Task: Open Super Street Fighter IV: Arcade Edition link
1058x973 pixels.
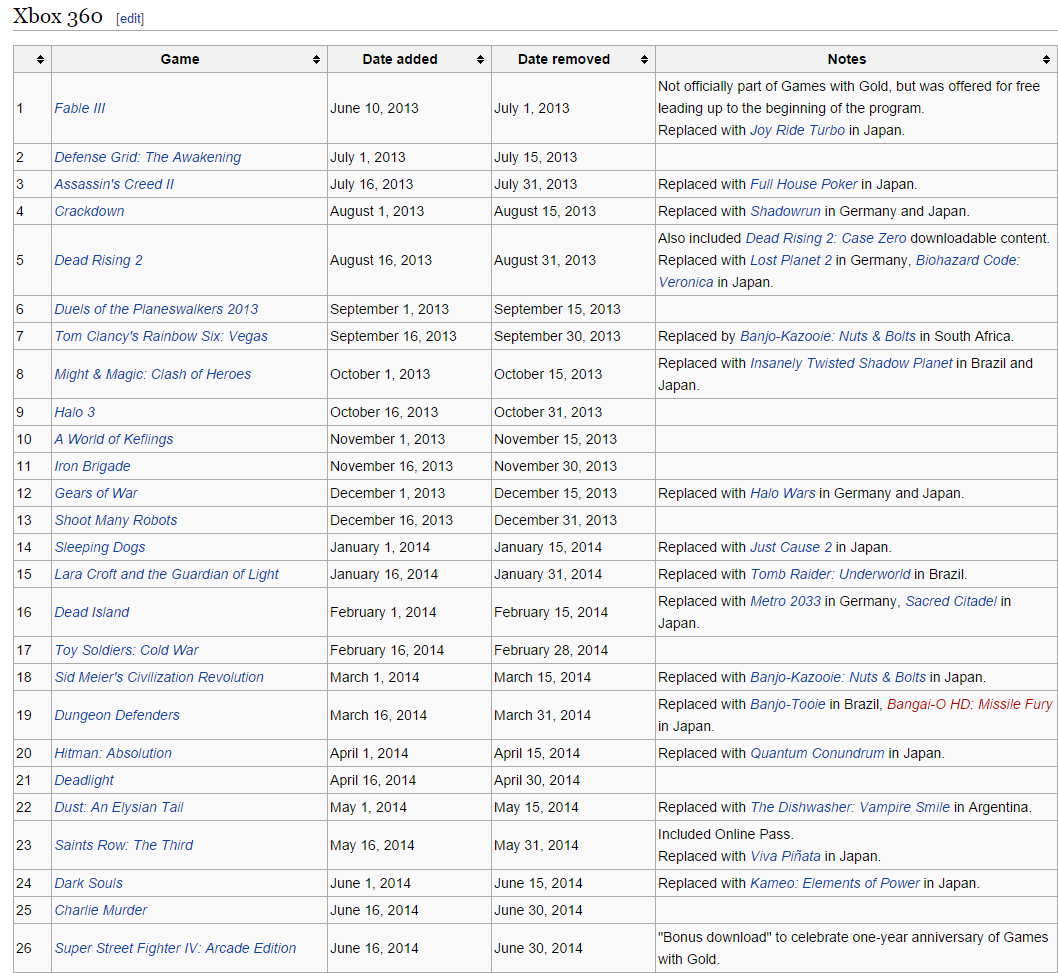Action: click(x=175, y=948)
